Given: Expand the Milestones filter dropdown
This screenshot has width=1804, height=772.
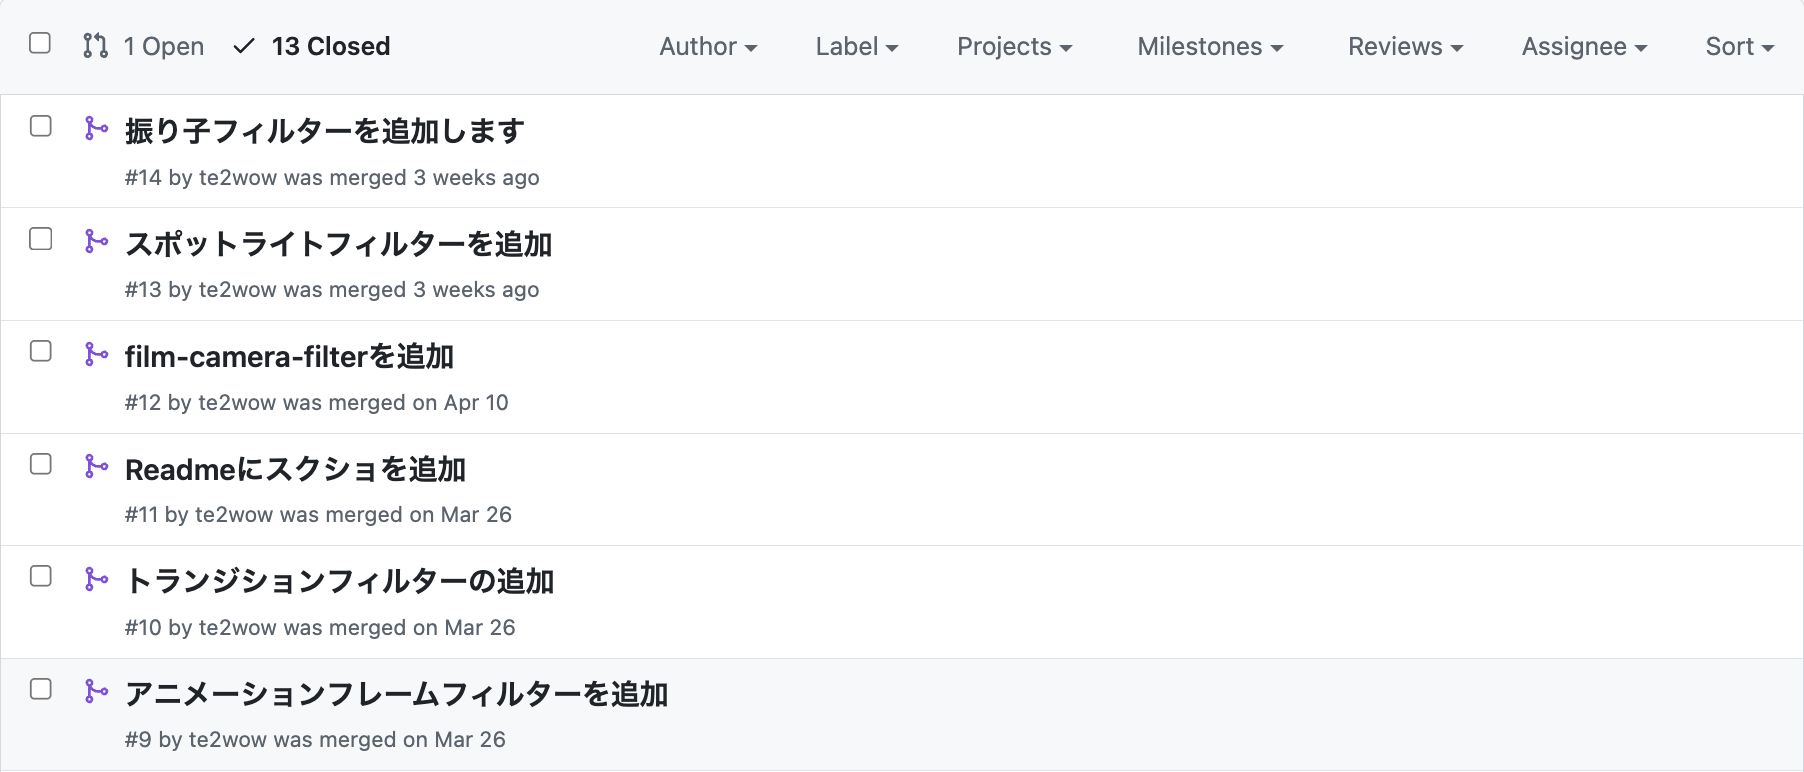Looking at the screenshot, I should 1210,47.
